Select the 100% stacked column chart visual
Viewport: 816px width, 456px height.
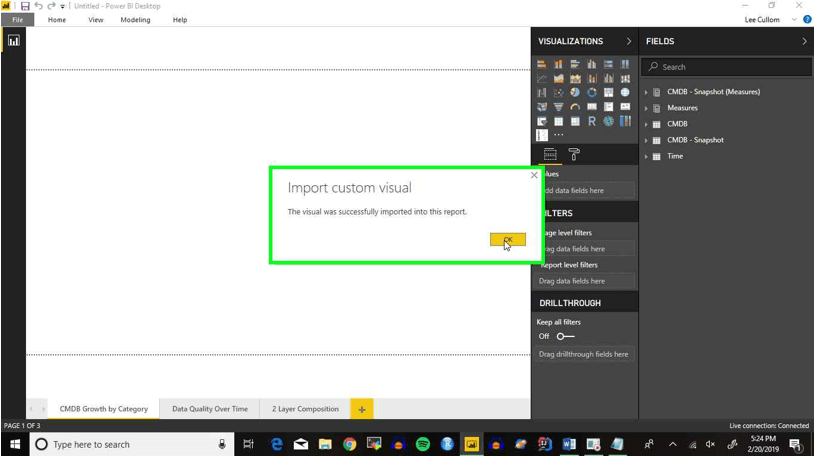(x=625, y=64)
